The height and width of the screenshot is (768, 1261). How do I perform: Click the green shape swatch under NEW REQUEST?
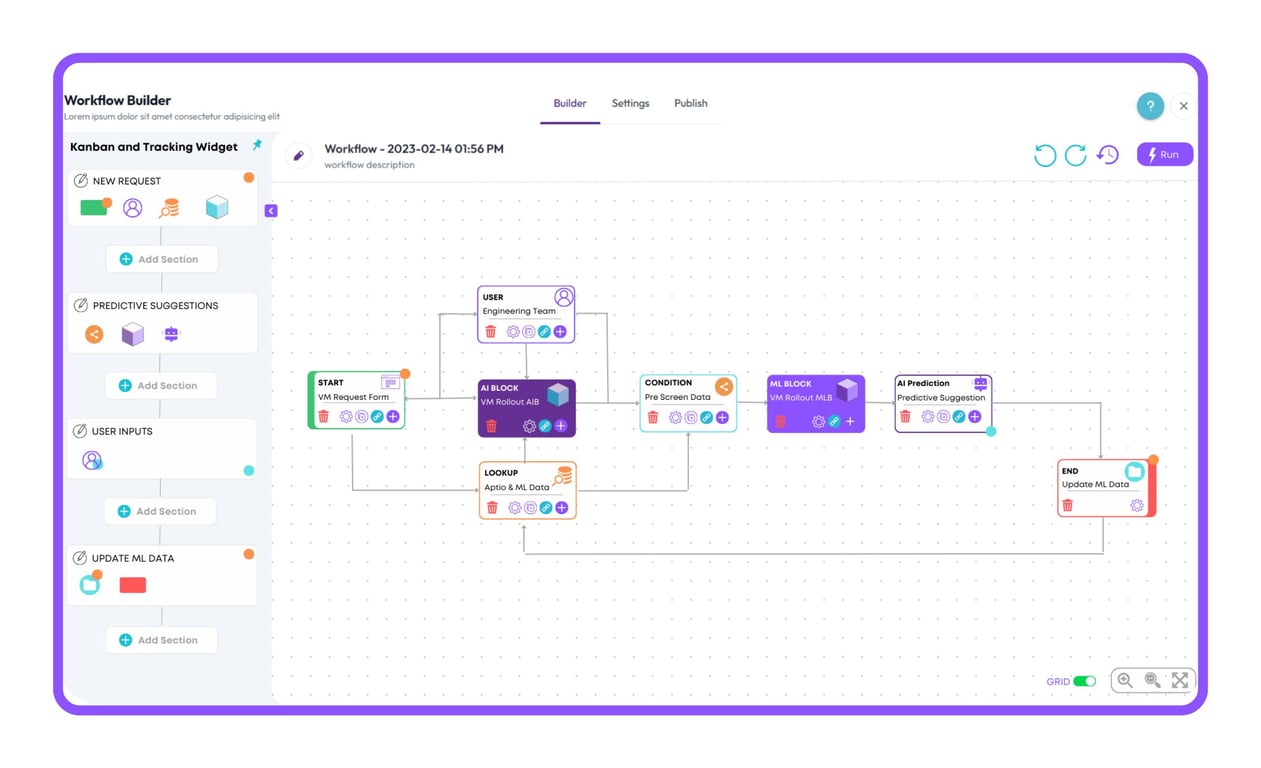(91, 206)
